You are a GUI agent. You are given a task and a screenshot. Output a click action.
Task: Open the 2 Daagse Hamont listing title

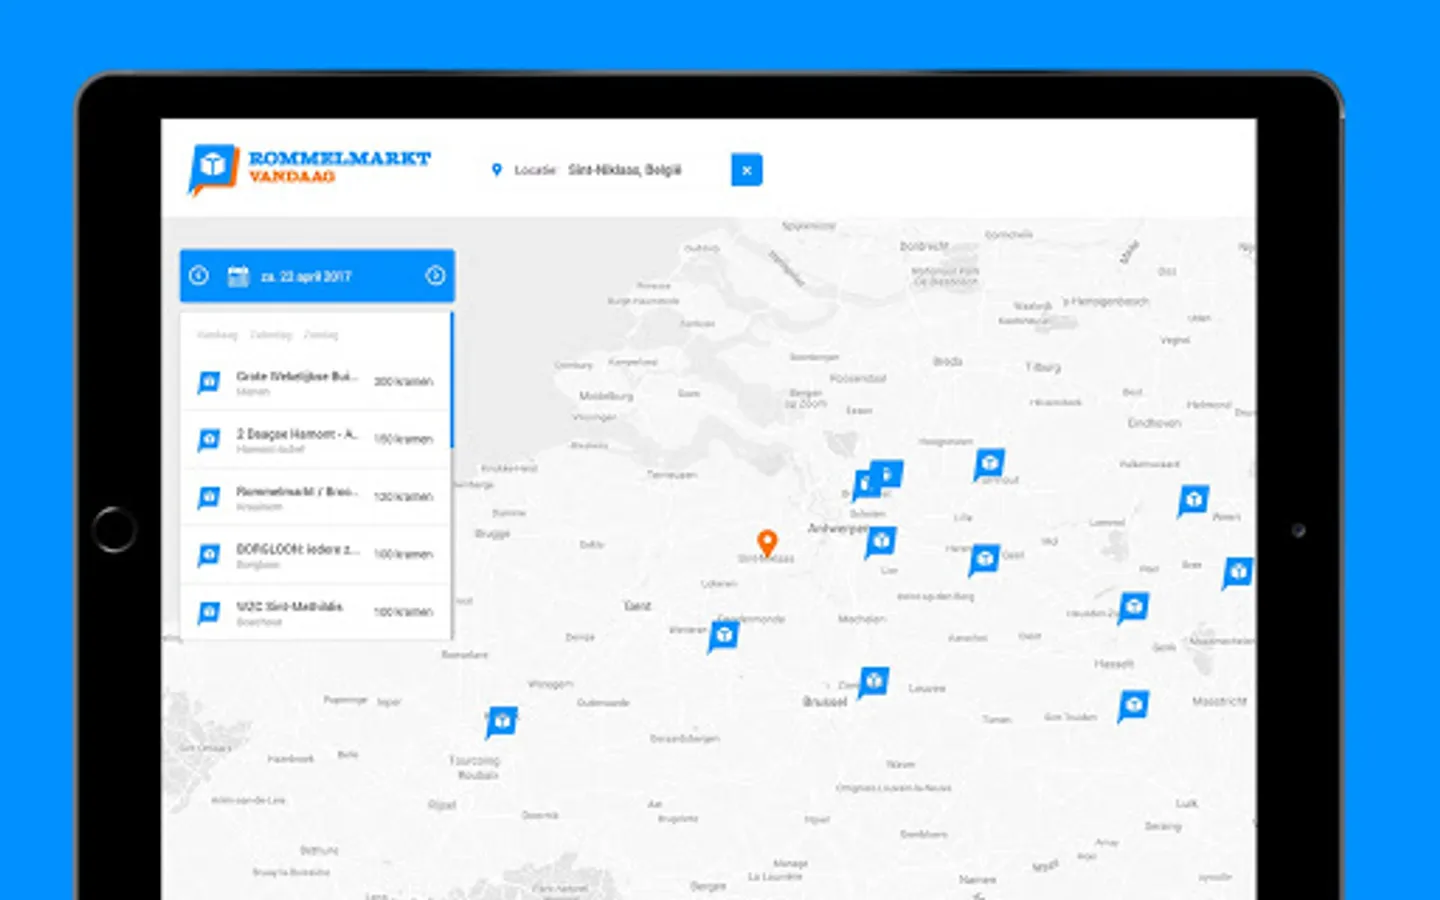[x=296, y=434]
